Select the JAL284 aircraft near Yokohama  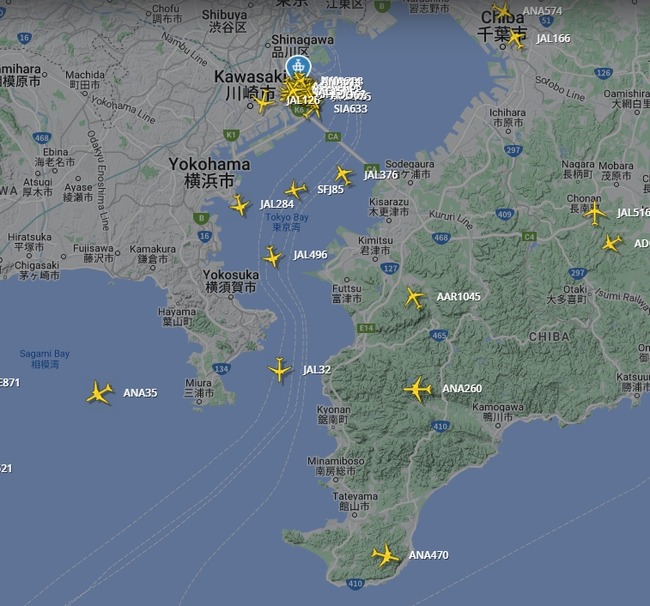coord(240,205)
